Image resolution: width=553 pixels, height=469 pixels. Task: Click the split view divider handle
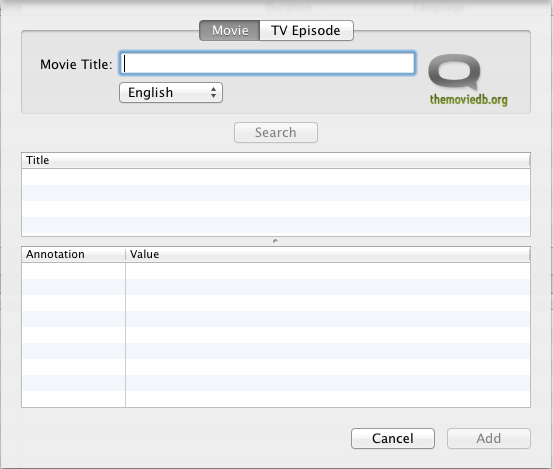[275, 241]
